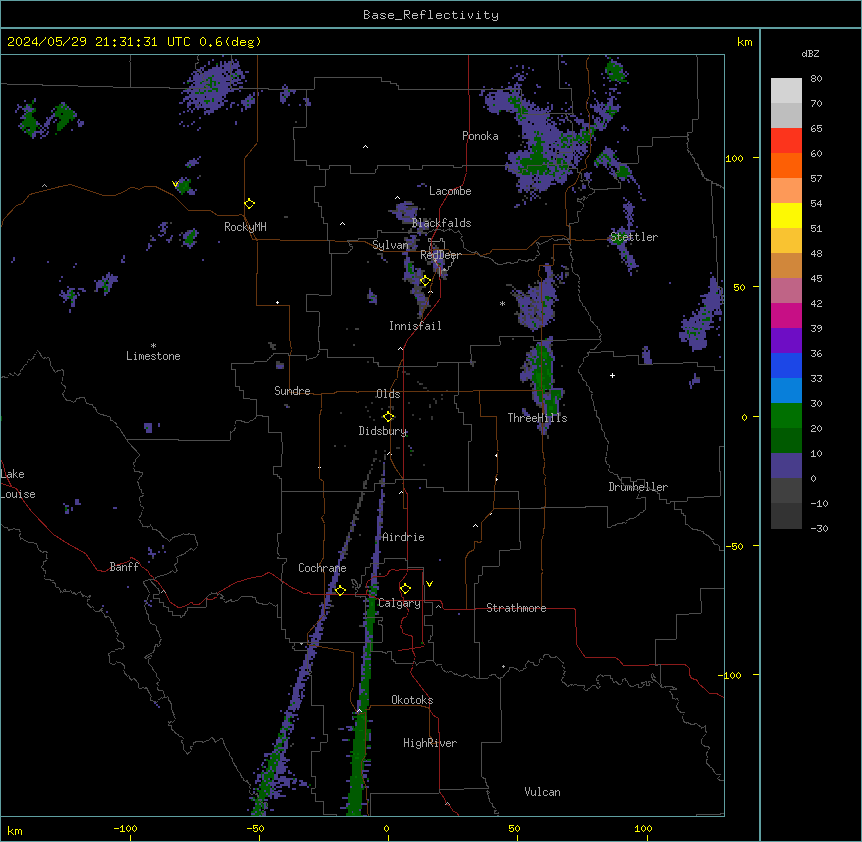Click the red 60-65 dBZ legend band
Viewport: 862px width, 842px height.
(786, 141)
